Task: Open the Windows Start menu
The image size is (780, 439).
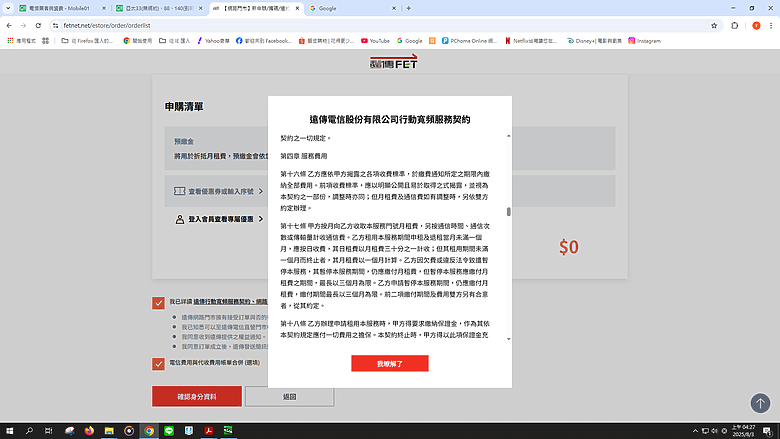Action: [9, 431]
